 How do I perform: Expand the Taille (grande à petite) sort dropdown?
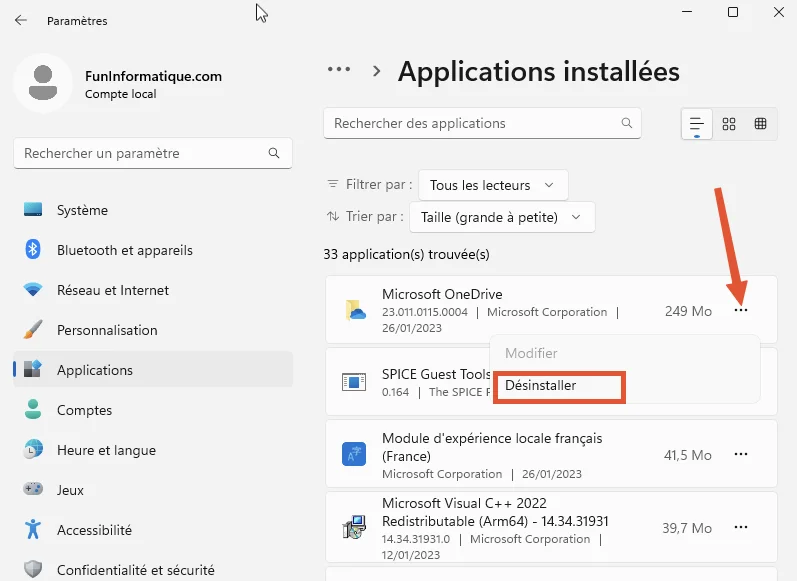[501, 216]
